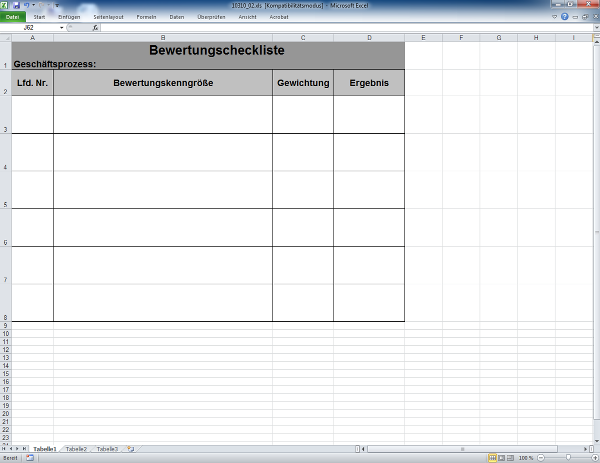Click the zoom level 100 % button
Screen dimensions: 600x463
[526, 457]
